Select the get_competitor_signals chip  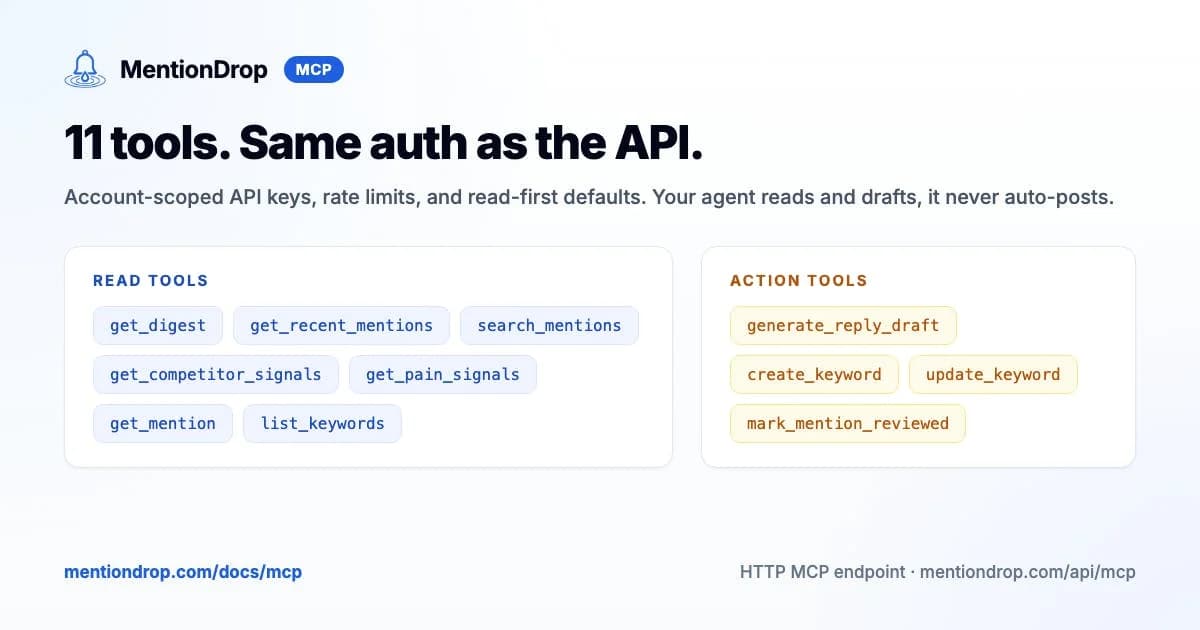216,374
